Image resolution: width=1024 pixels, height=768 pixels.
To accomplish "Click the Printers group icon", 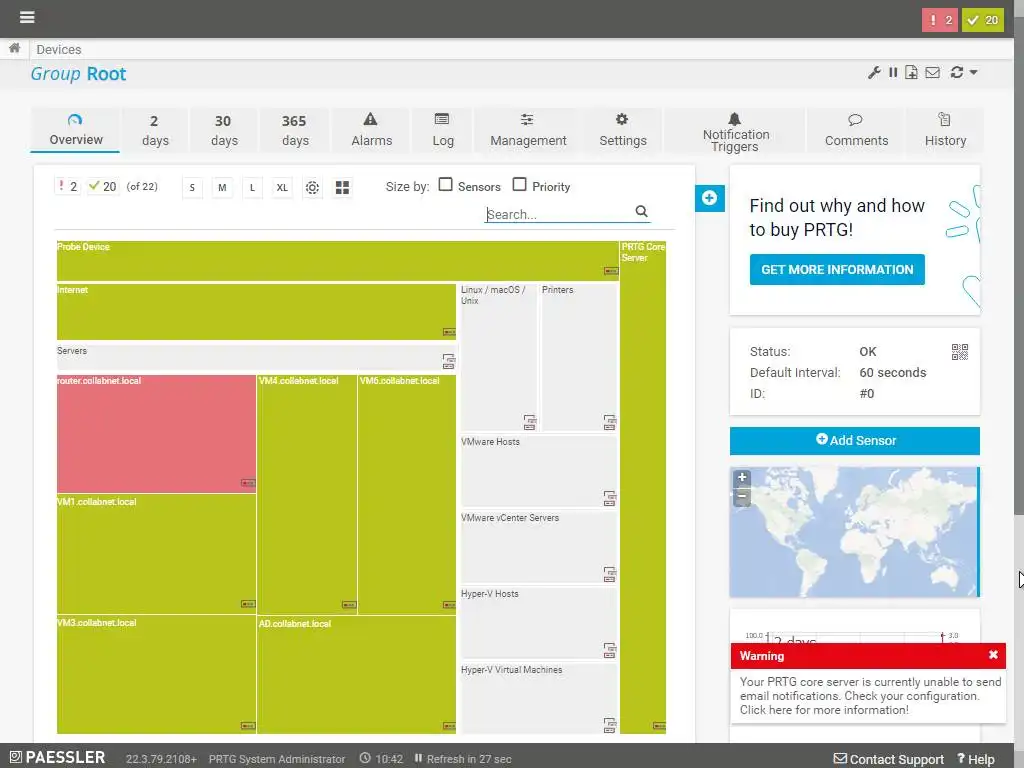I will (609, 422).
